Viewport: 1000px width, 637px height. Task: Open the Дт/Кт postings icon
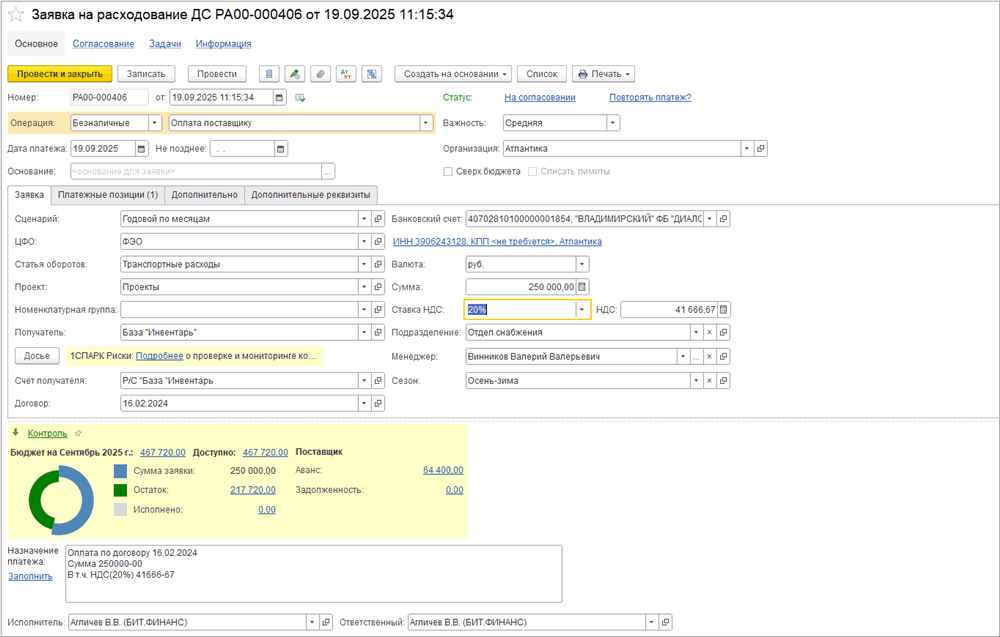point(346,74)
